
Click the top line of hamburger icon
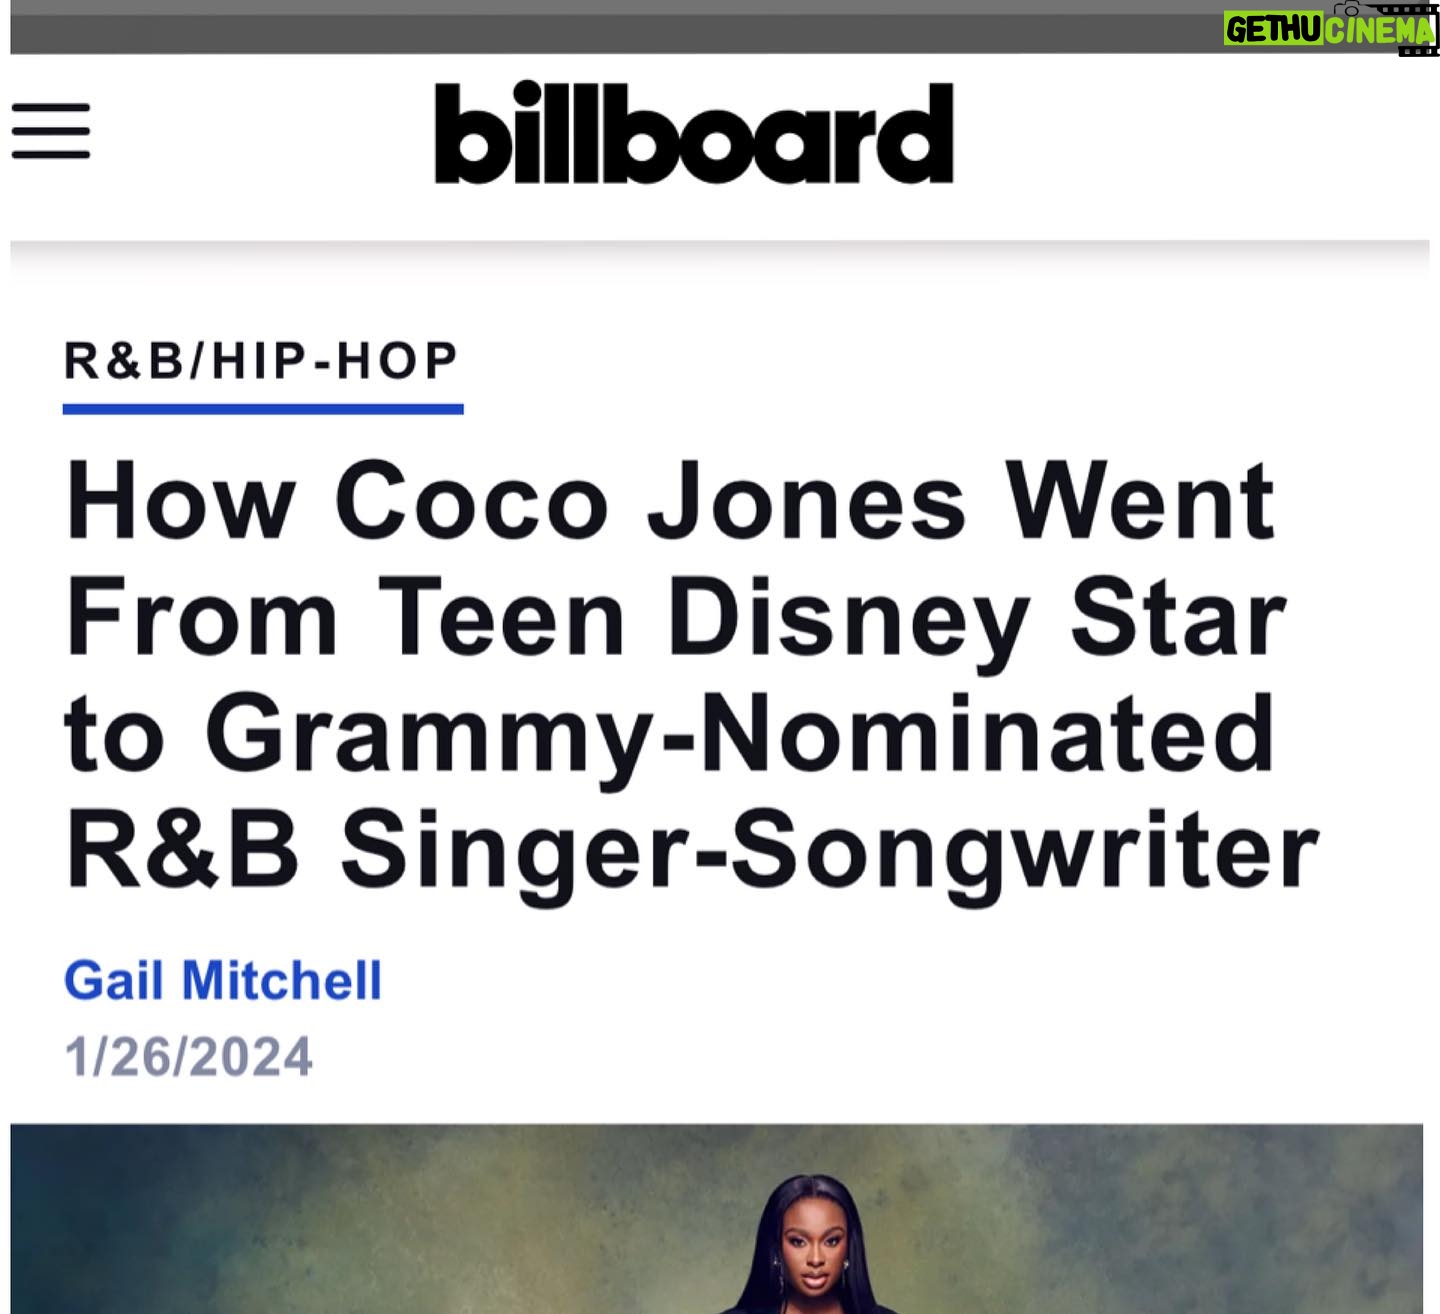(51, 106)
